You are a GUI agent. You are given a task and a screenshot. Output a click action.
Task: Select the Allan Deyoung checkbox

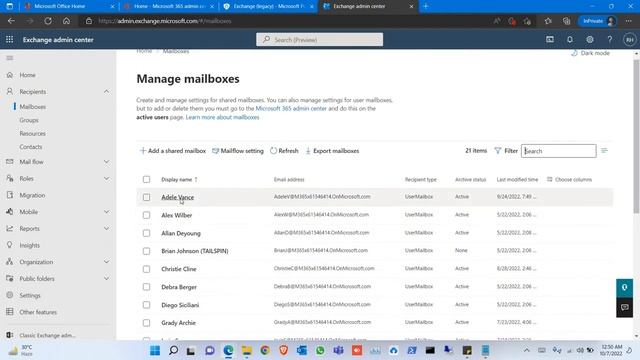click(x=147, y=233)
